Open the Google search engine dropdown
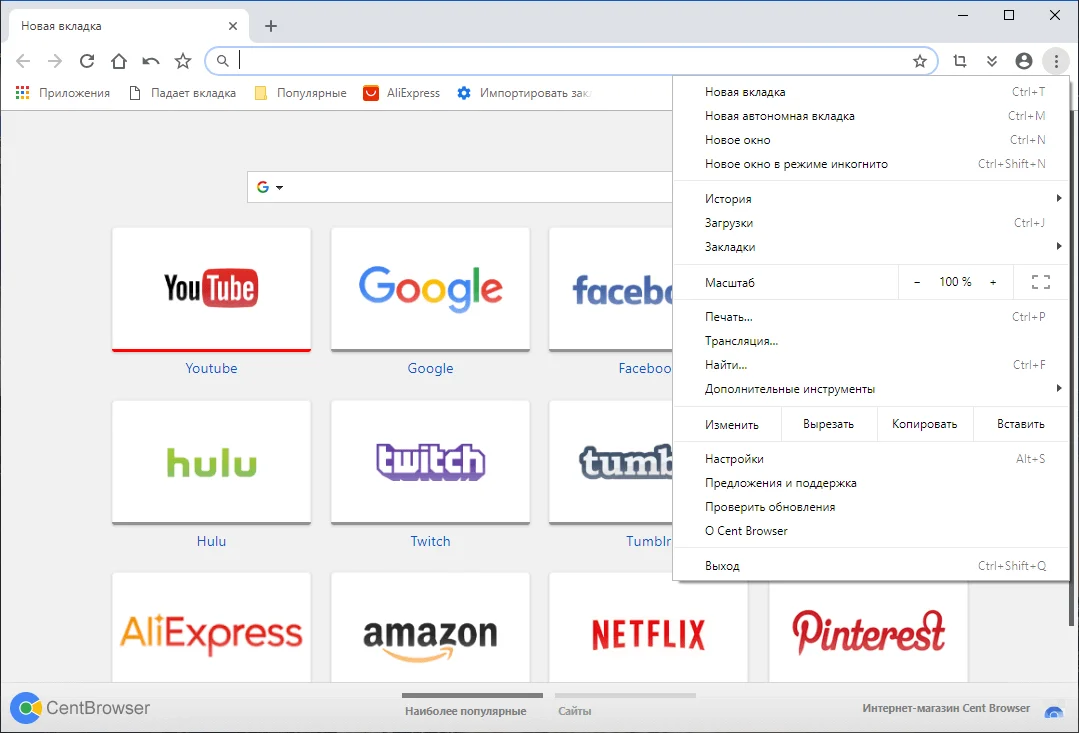This screenshot has height=733, width=1079. [x=270, y=187]
